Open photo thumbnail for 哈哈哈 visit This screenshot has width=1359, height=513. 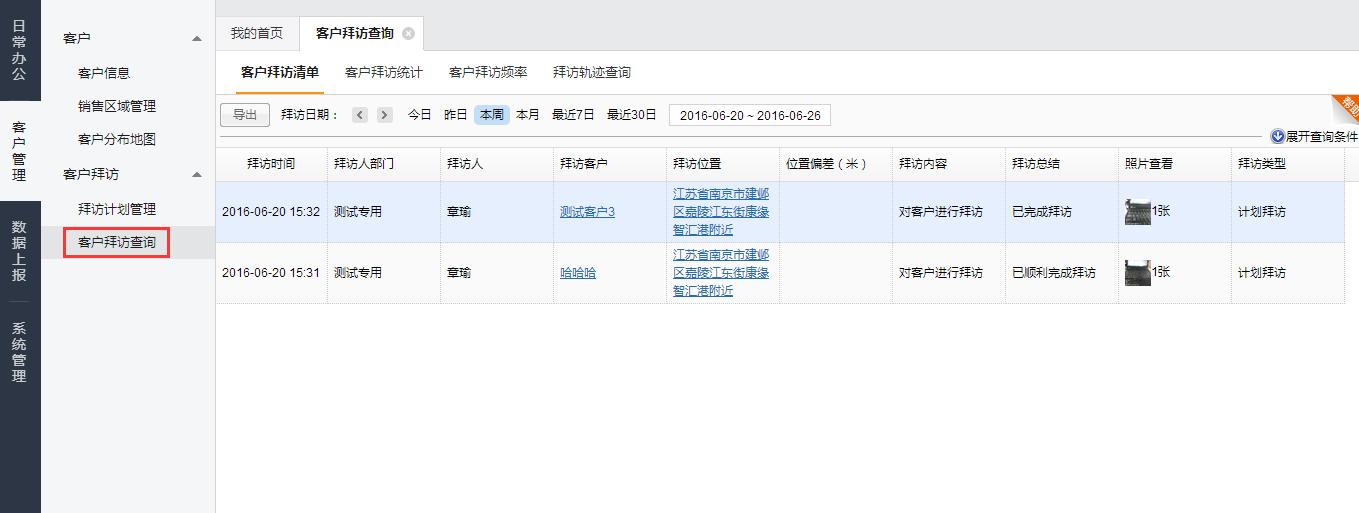(1137, 273)
